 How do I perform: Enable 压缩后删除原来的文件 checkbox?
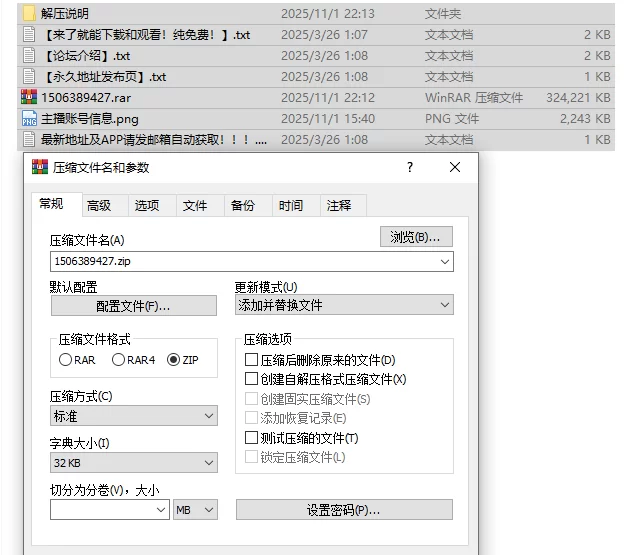[252, 360]
